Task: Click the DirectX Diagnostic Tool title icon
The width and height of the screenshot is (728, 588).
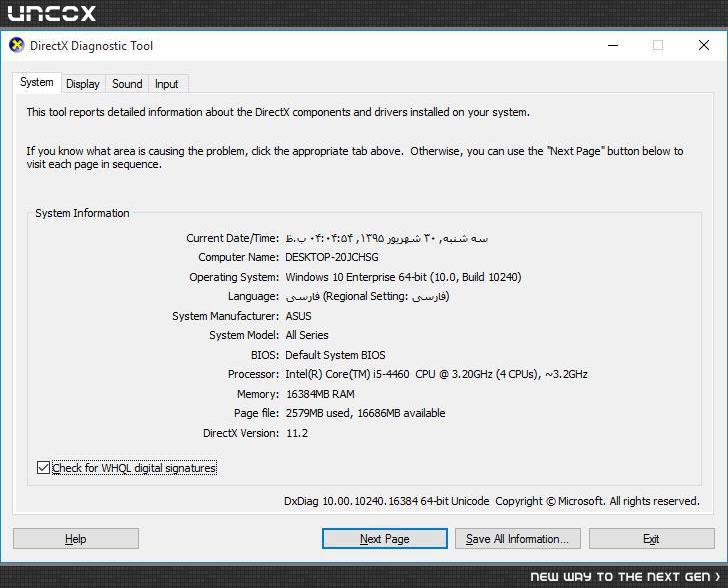Action: [17, 46]
